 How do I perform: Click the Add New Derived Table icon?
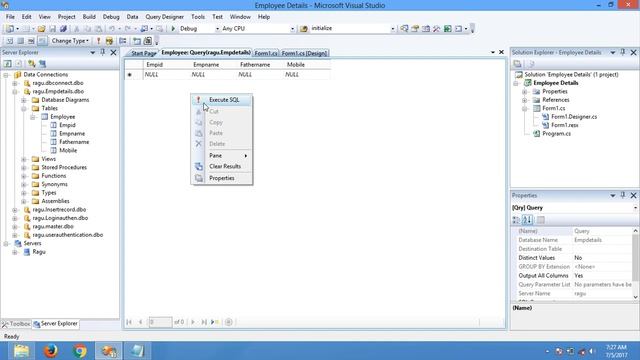point(148,41)
